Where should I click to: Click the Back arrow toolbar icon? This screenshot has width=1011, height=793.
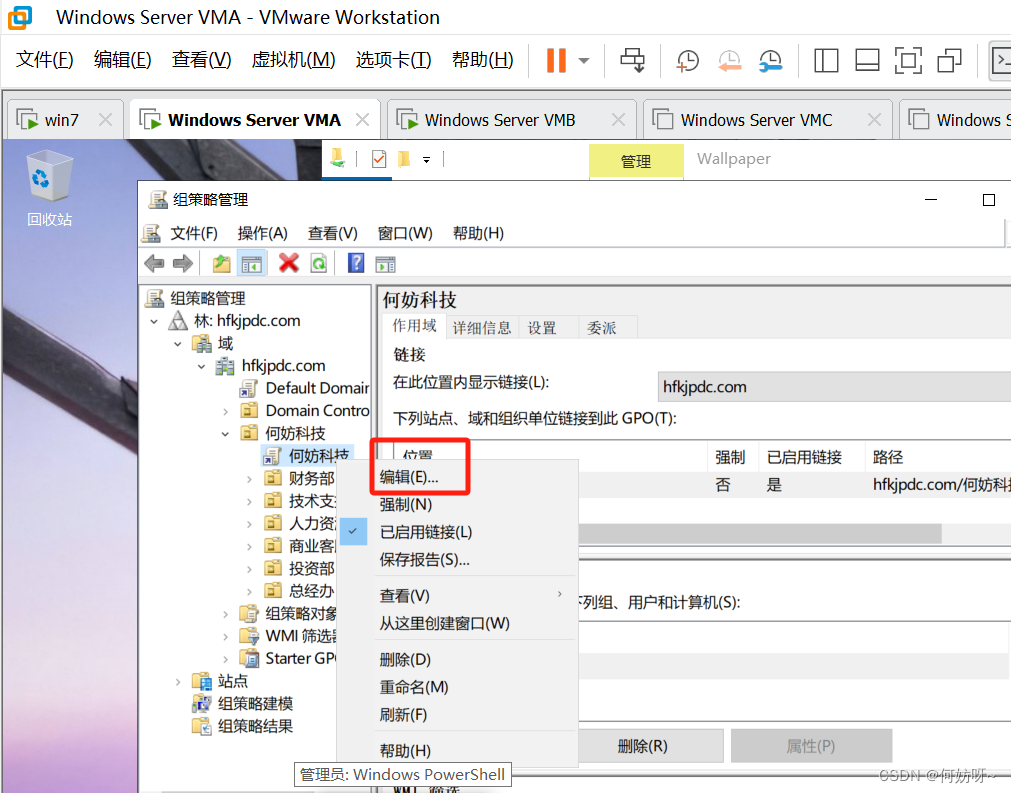154,263
